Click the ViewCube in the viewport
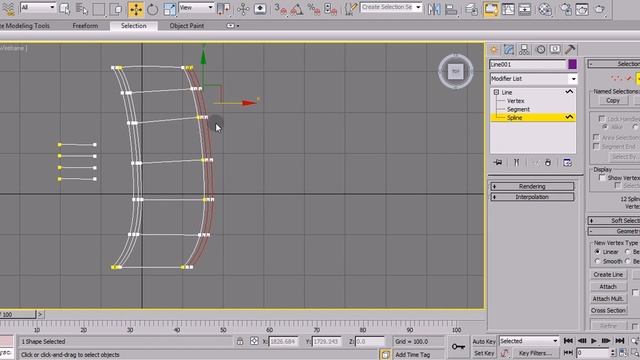The height and width of the screenshot is (360, 640). click(456, 71)
